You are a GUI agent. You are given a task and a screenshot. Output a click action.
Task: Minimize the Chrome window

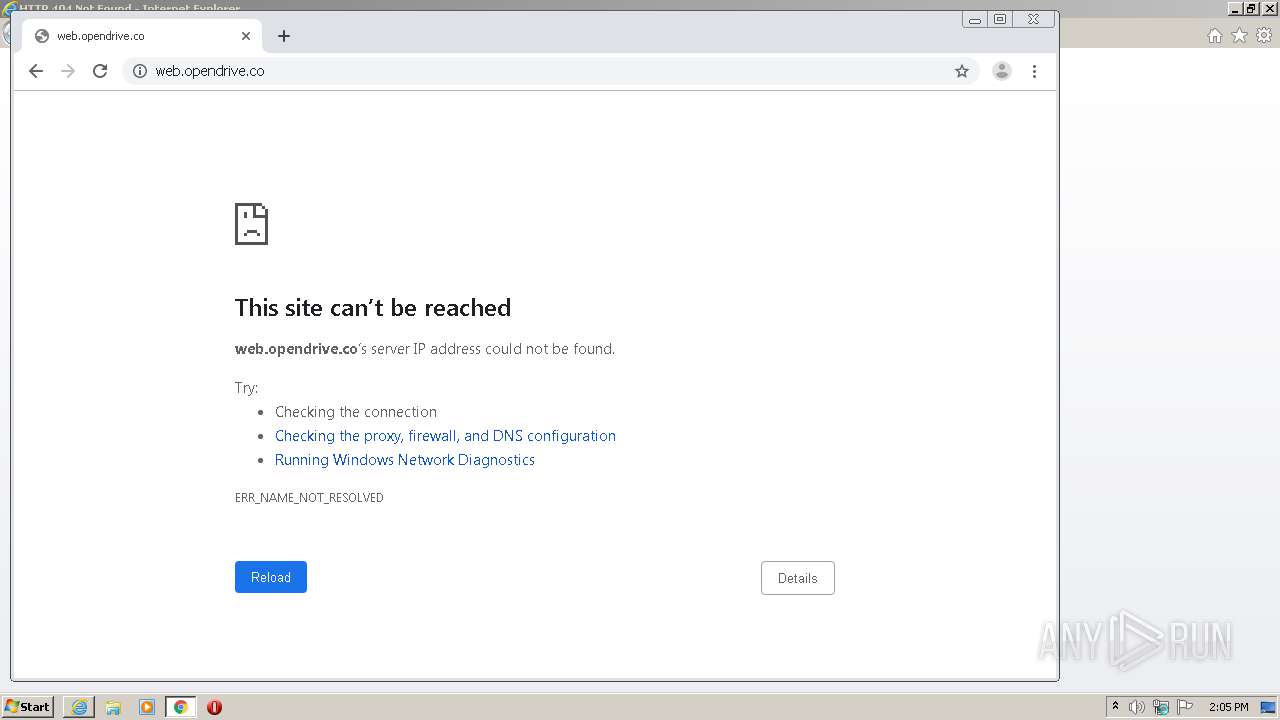[x=975, y=19]
